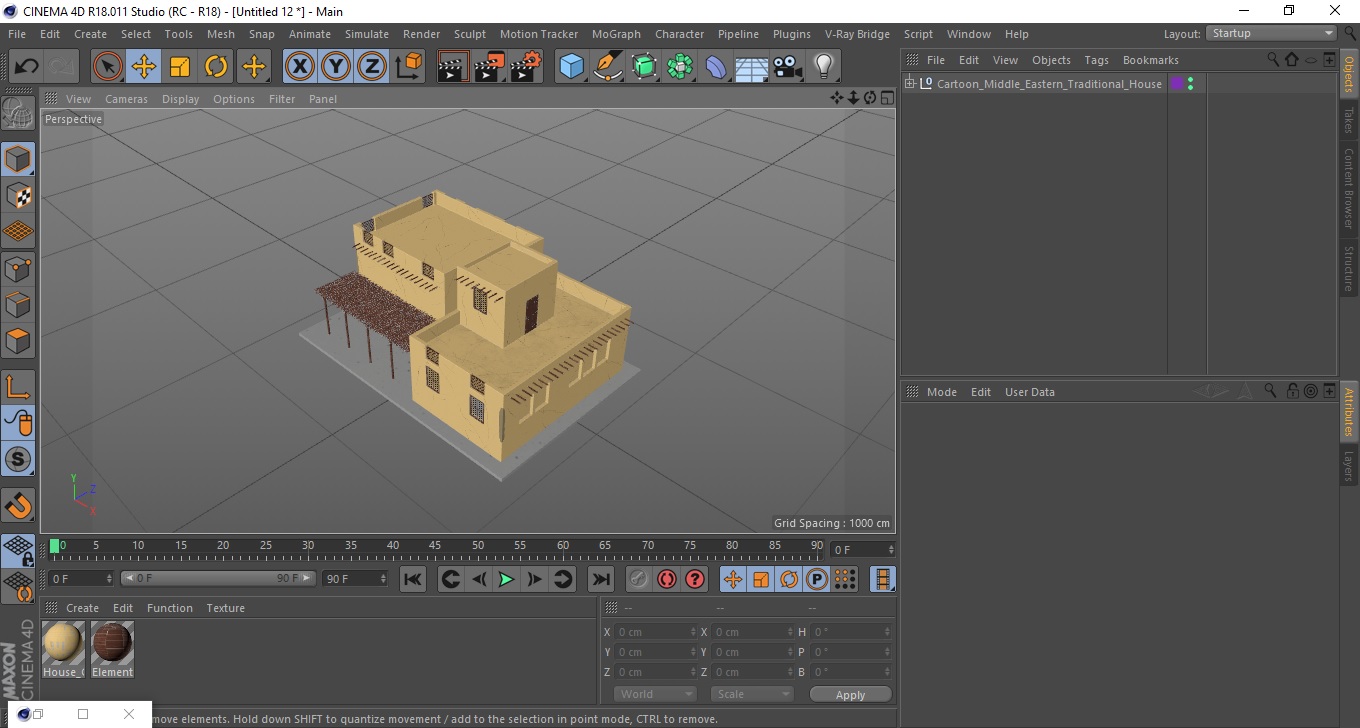Switch to Points mode
Image resolution: width=1360 pixels, height=728 pixels.
coord(18,268)
